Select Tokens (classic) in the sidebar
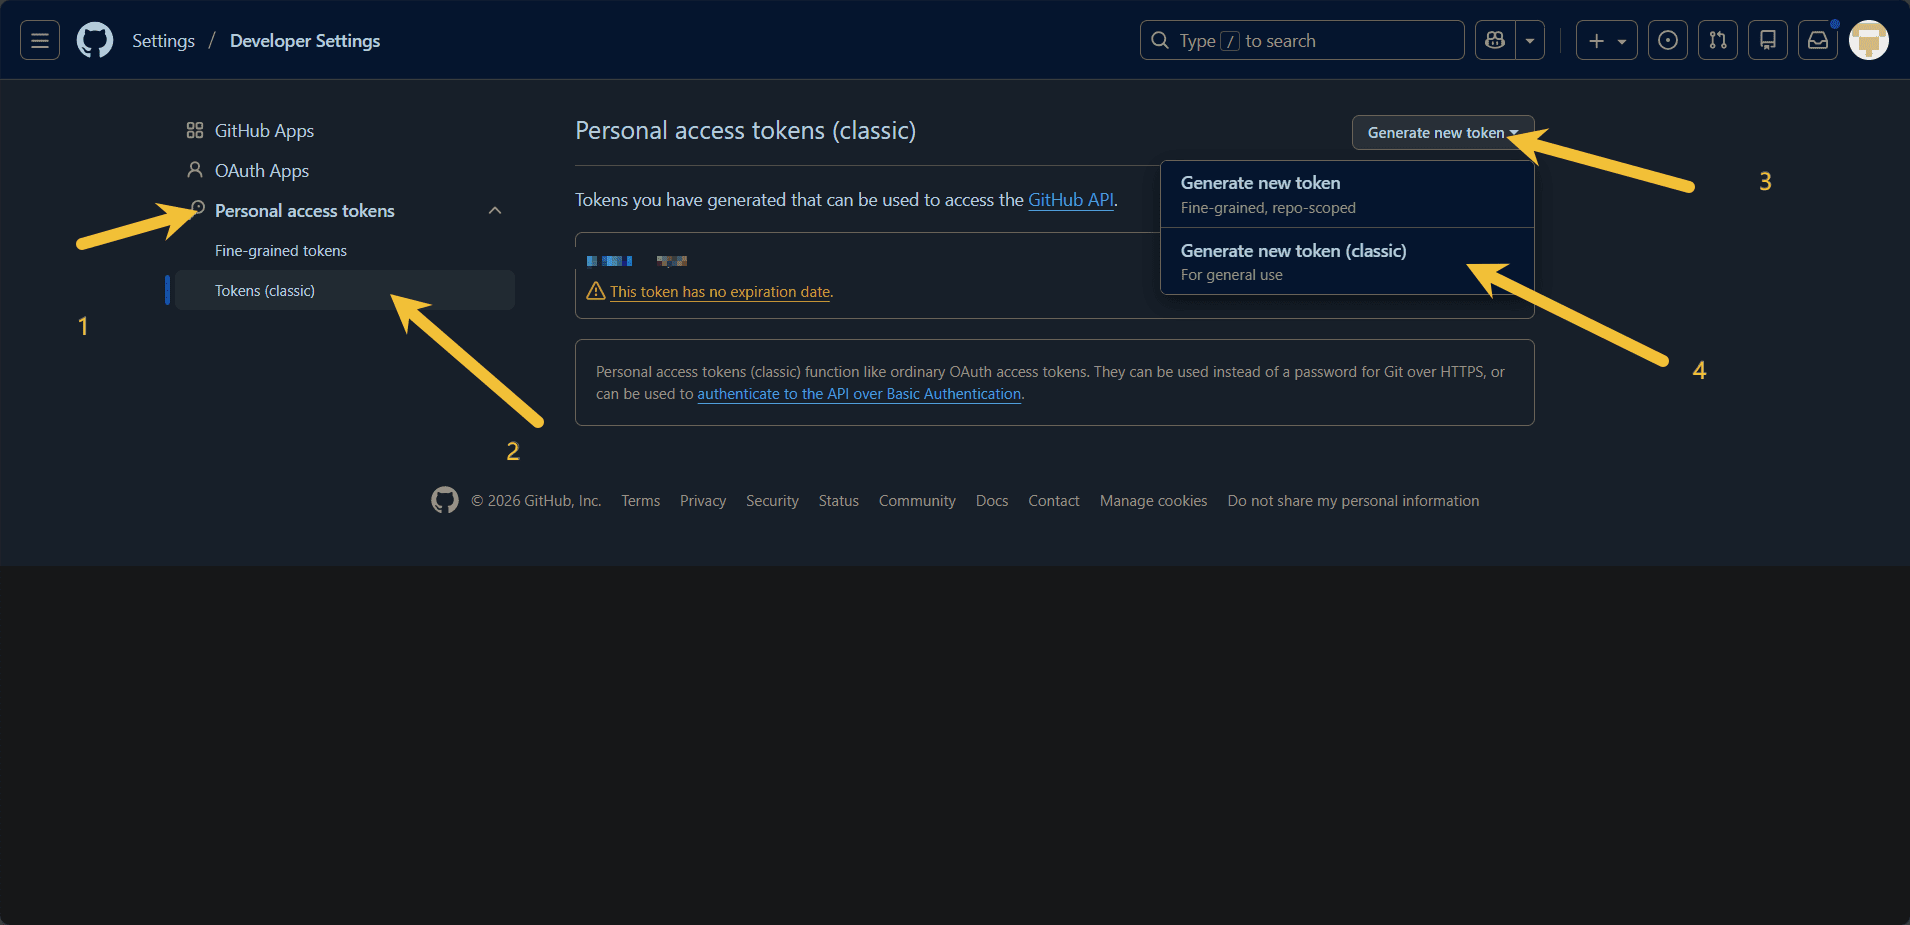The height and width of the screenshot is (925, 1910). pos(345,290)
